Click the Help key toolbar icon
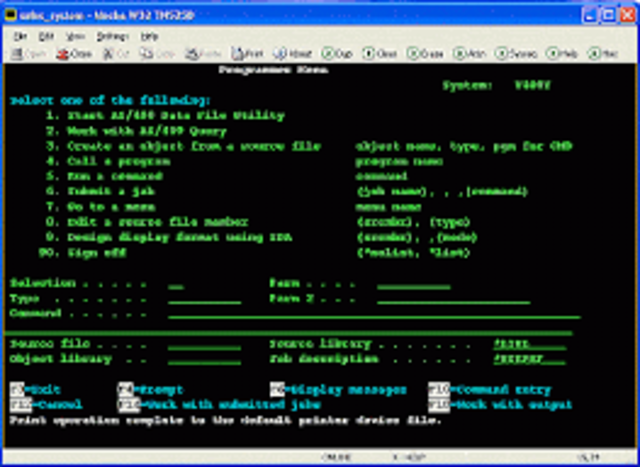The height and width of the screenshot is (467, 640). click(562, 53)
